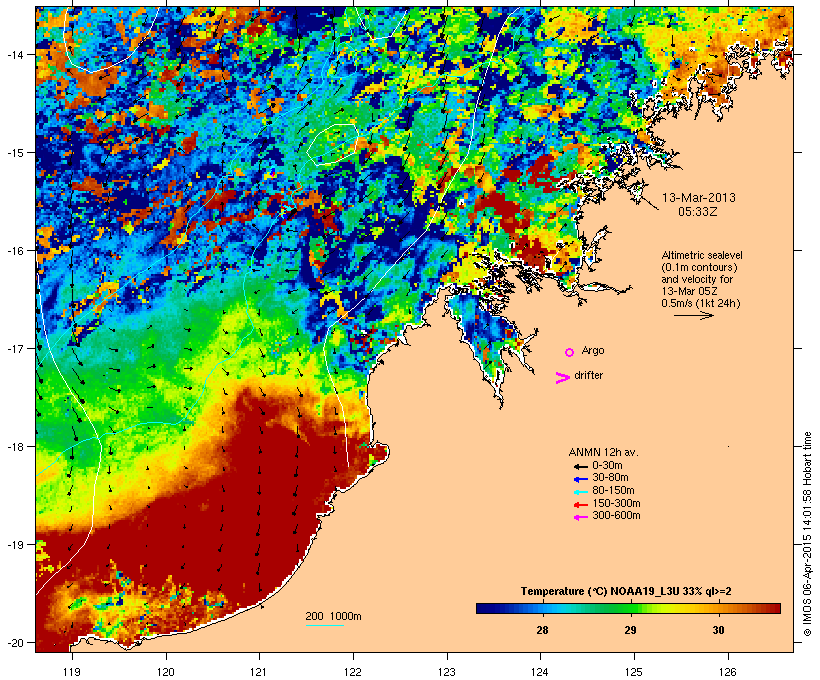Click the '(0.1m contours)' text
The image size is (820, 680).
pyautogui.click(x=699, y=267)
